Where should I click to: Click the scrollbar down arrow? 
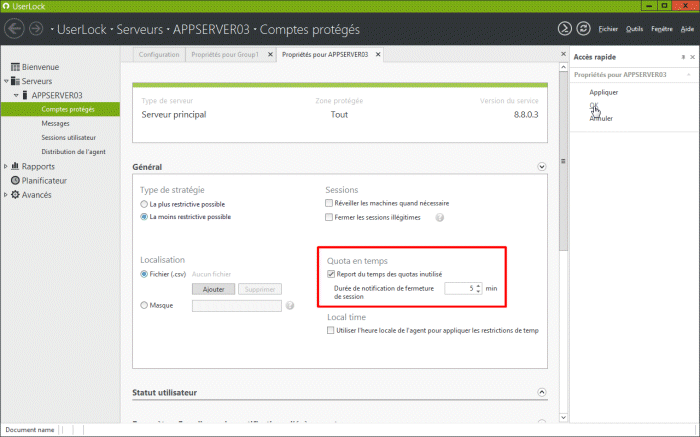[563, 418]
